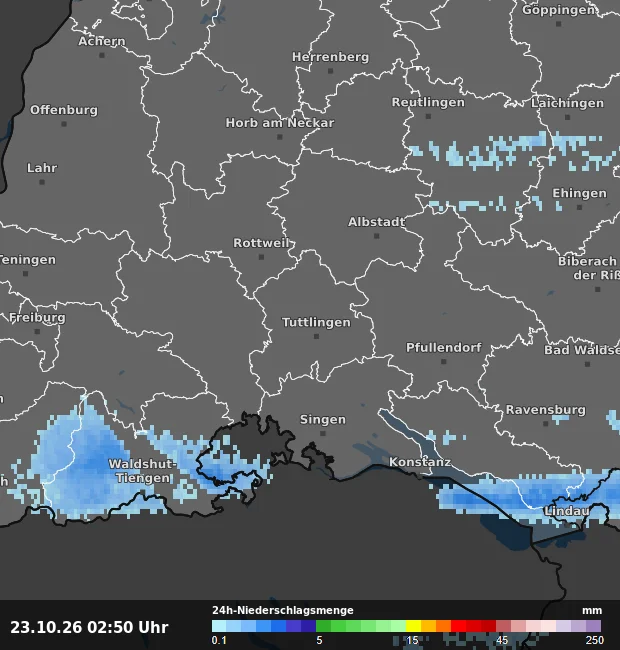The width and height of the screenshot is (620, 650).
Task: Click the Reutlingen city marker dot
Action: (x=428, y=116)
